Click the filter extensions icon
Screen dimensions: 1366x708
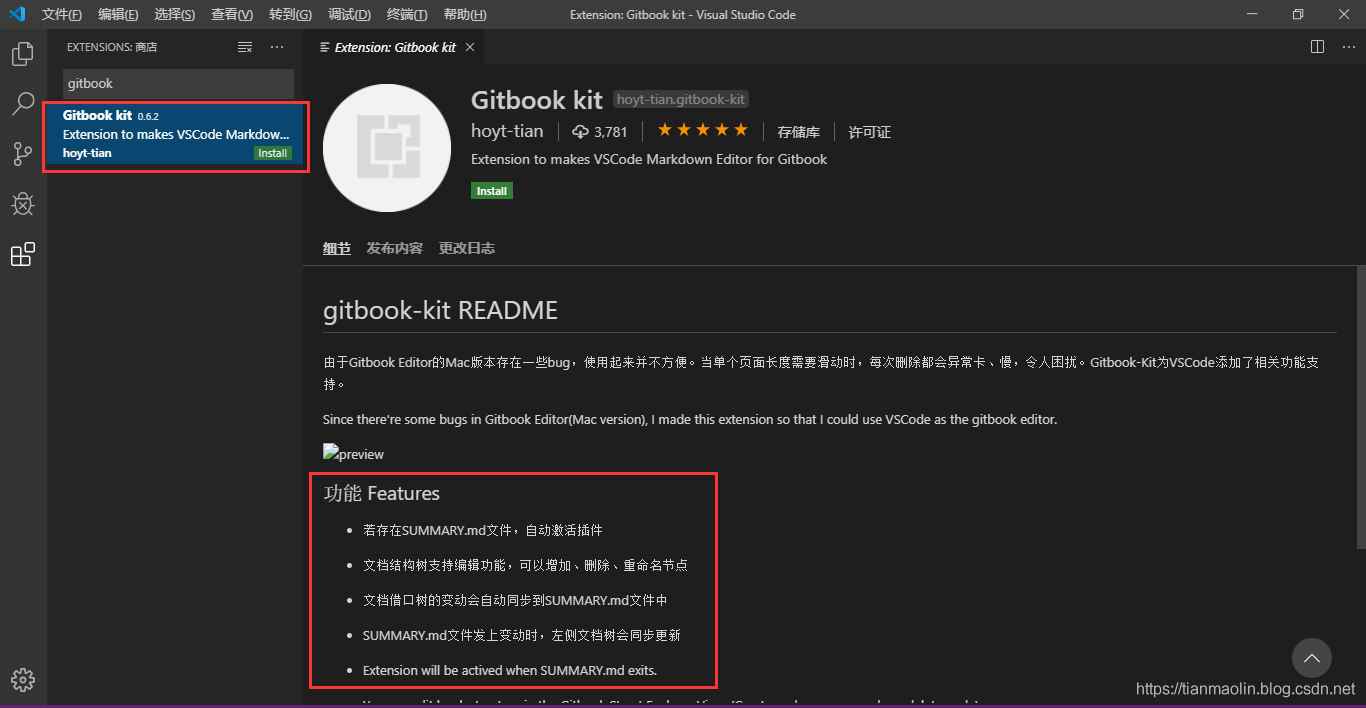click(244, 46)
